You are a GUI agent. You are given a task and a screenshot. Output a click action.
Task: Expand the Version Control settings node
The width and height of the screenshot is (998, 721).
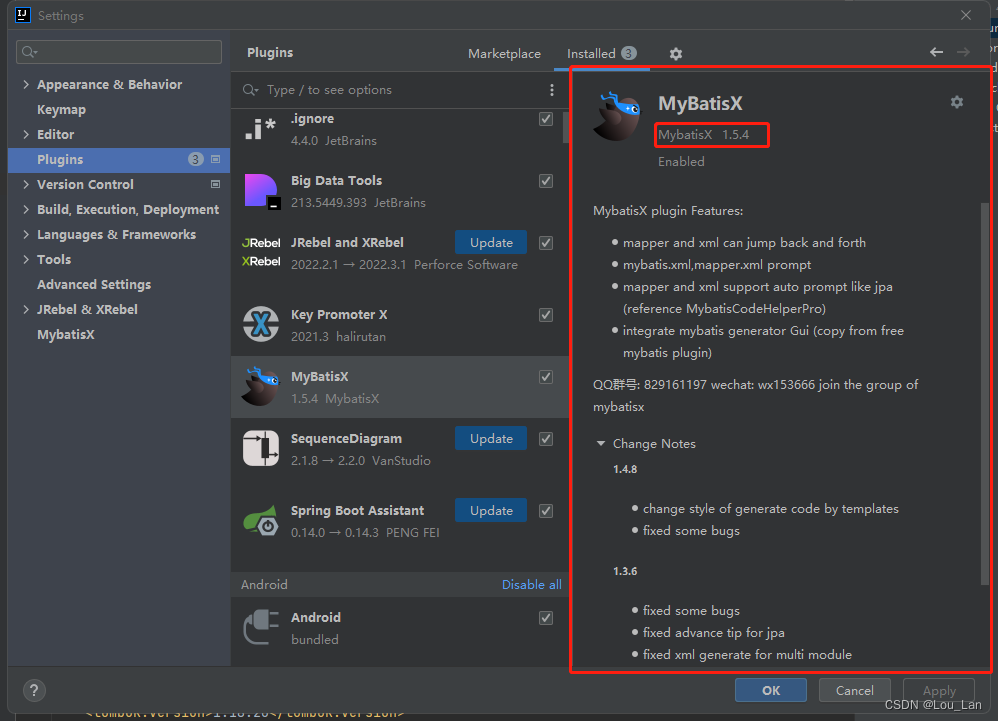26,184
